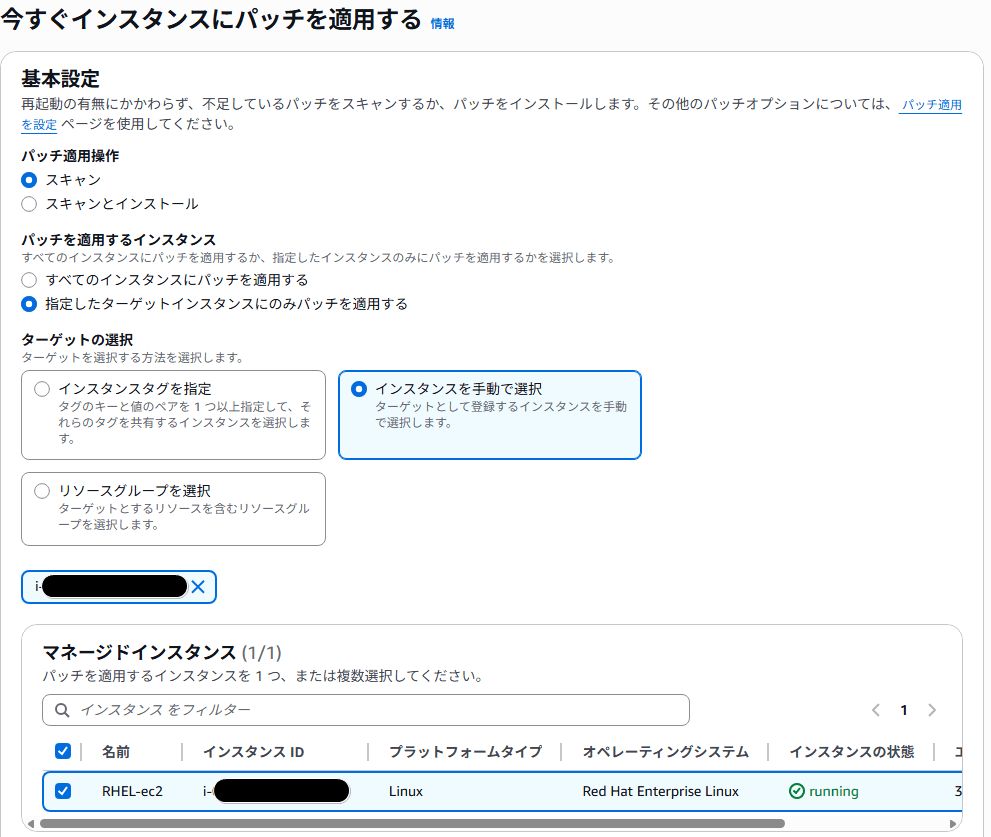This screenshot has width=991, height=837.
Task: Sort table by 名前 column header
Action: coord(116,751)
